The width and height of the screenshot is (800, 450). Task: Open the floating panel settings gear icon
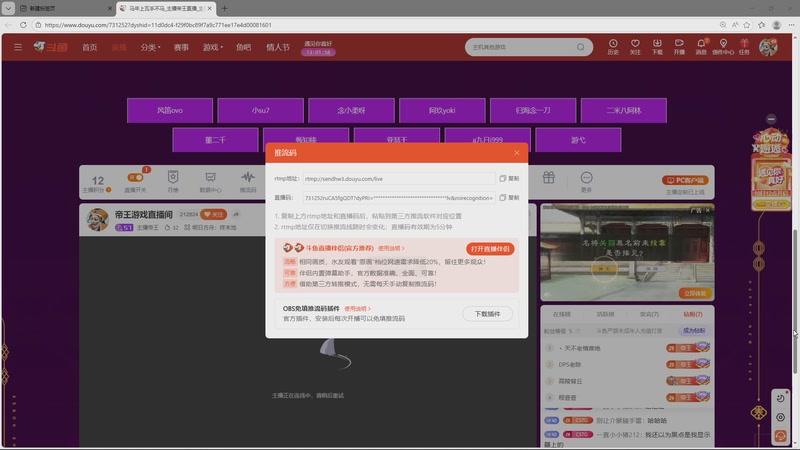pyautogui.click(x=780, y=417)
